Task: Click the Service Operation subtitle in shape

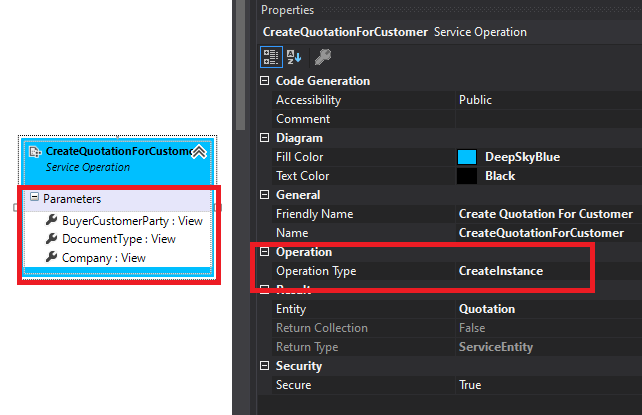Action: [x=88, y=167]
